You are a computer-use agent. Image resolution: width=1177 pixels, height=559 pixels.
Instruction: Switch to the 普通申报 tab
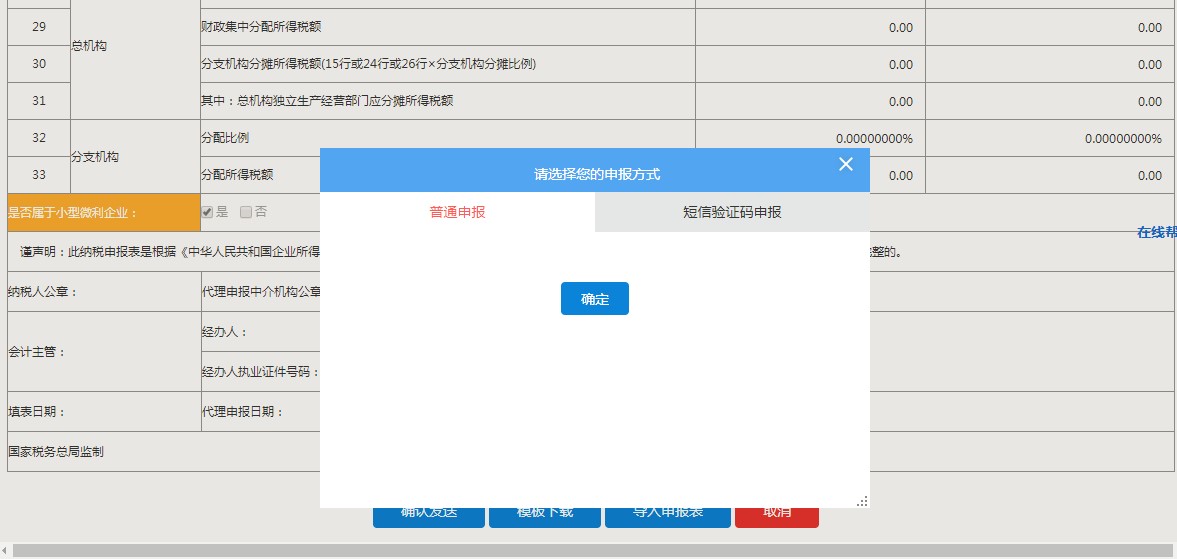pyautogui.click(x=457, y=212)
